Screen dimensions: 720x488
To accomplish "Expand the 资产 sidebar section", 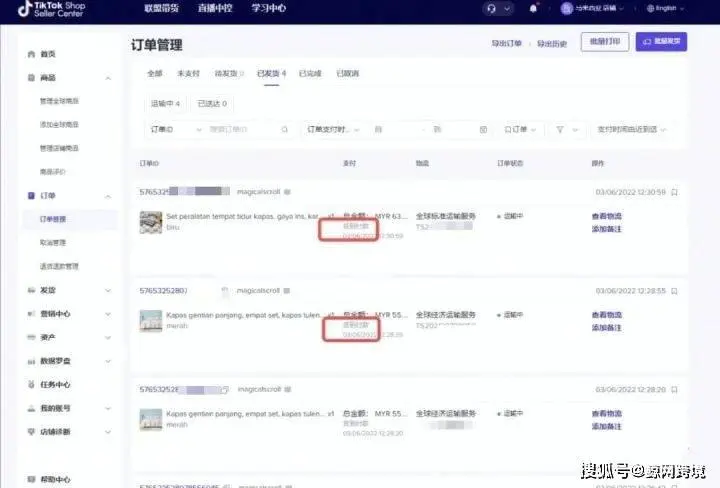I will point(108,338).
